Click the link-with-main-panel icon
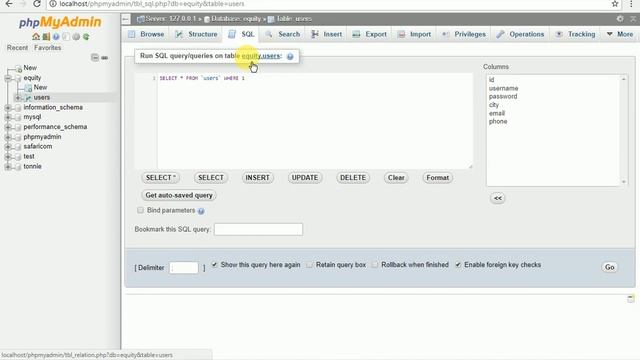640x360 pixels. (104, 58)
